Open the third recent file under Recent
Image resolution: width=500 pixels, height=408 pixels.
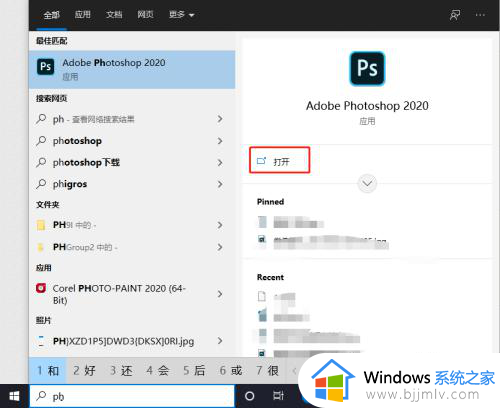click(309, 336)
